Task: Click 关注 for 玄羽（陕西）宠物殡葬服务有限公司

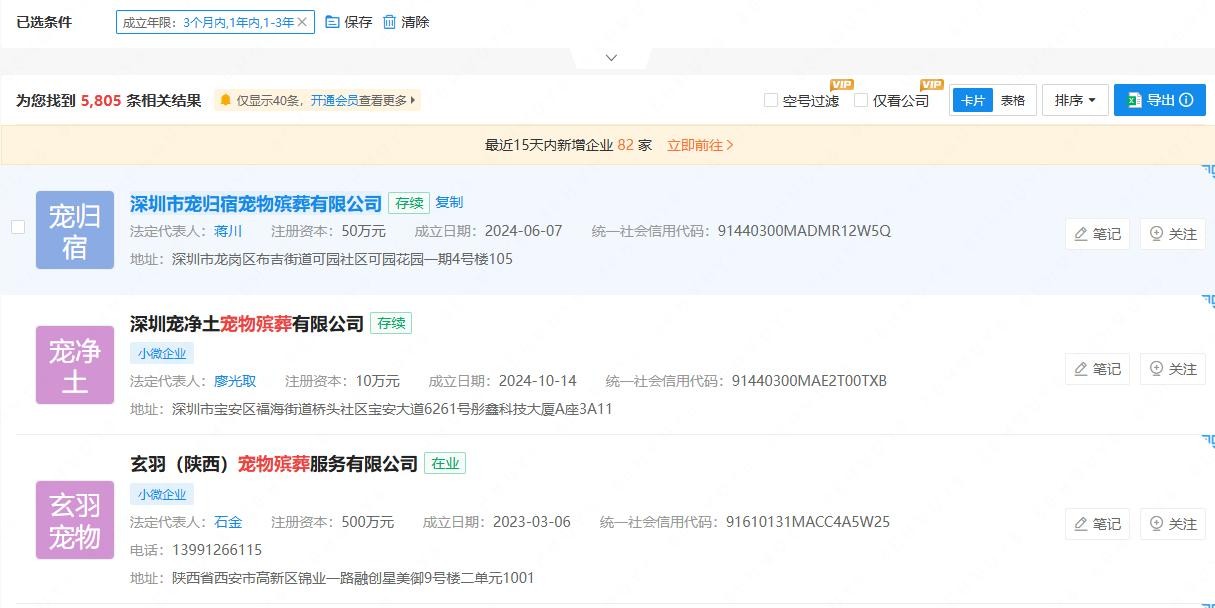Action: tap(1172, 524)
